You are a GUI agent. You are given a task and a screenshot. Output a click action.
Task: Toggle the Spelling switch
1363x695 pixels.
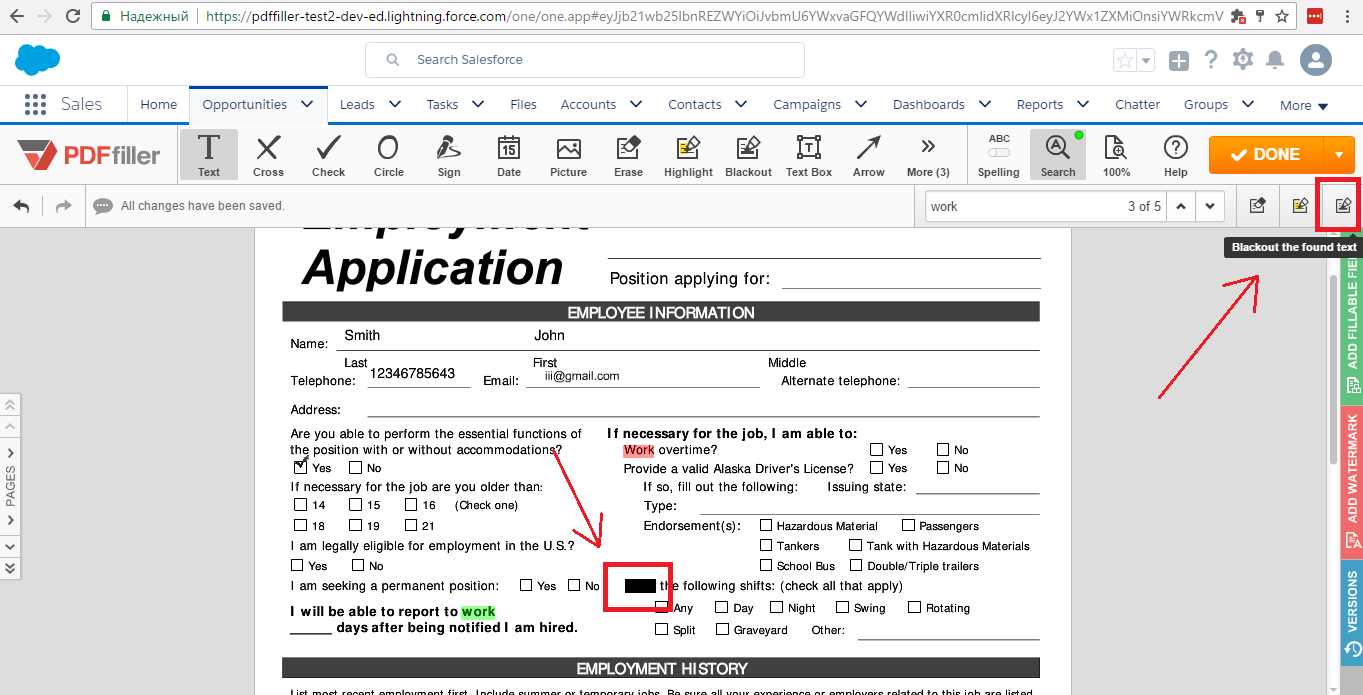tap(998, 152)
